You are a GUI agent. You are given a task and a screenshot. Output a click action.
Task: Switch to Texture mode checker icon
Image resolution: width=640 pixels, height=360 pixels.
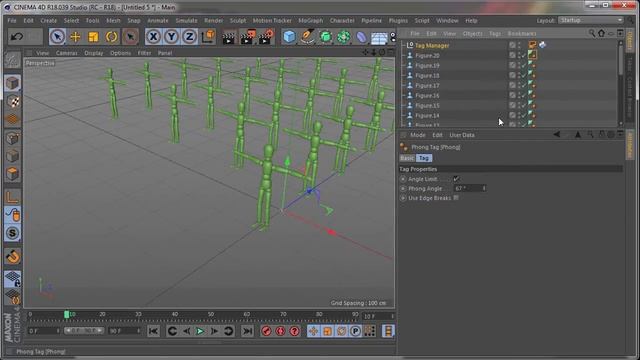click(12, 101)
